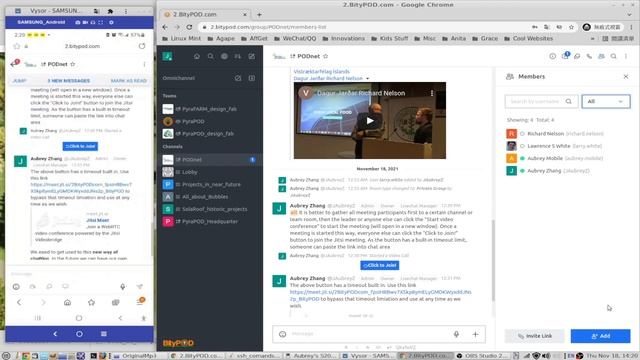Click the blue Add member button

tap(600, 336)
